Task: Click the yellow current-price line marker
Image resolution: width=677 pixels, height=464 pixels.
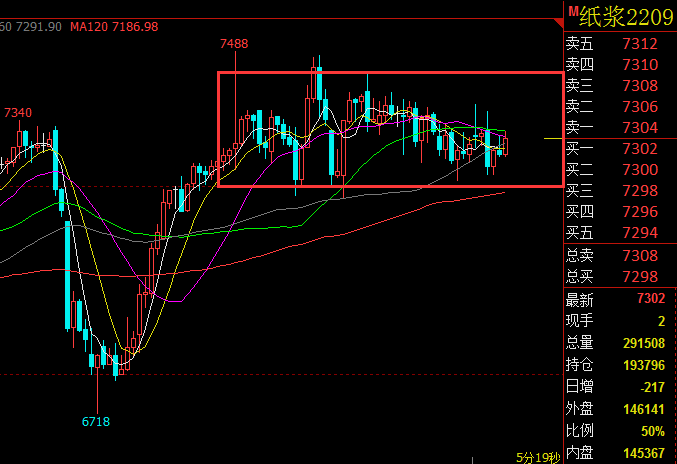Action: pyautogui.click(x=553, y=139)
